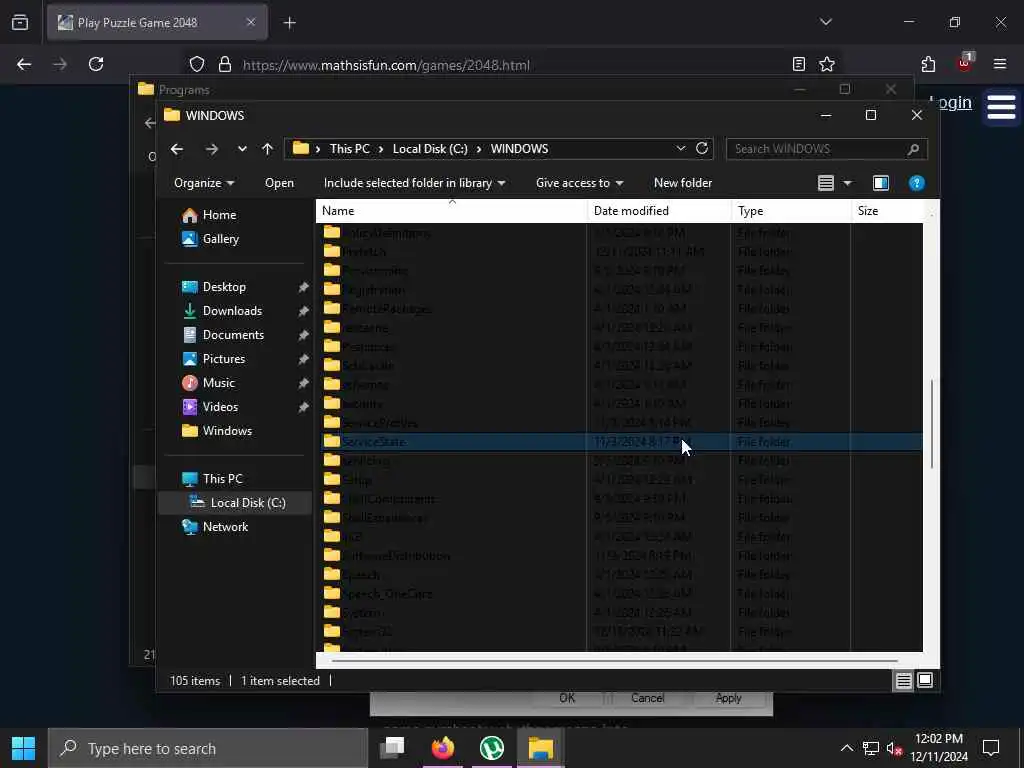Click Open in the Explorer toolbar
Image resolution: width=1024 pixels, height=768 pixels.
click(280, 183)
